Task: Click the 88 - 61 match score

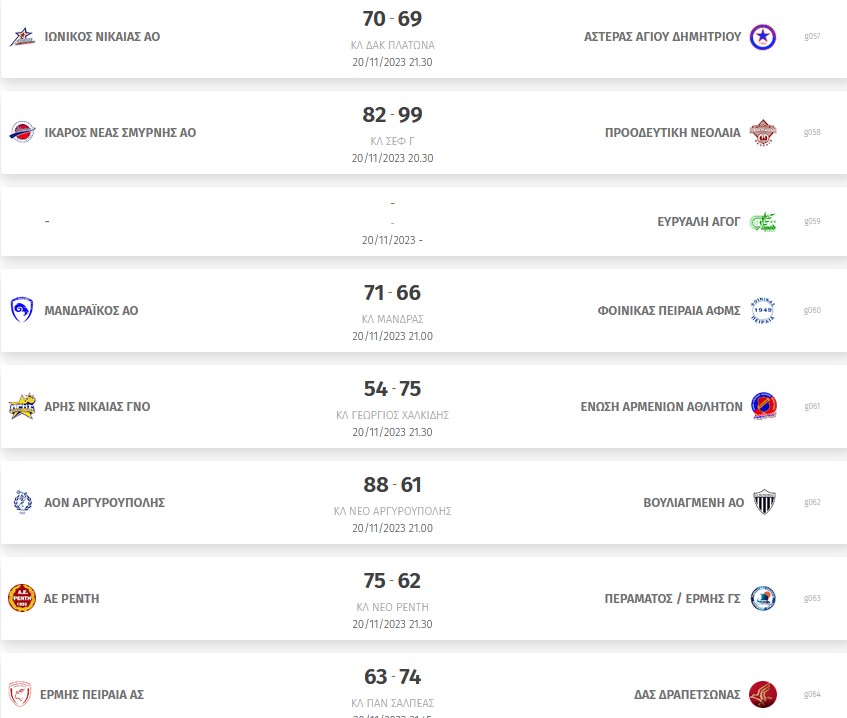Action: click(392, 485)
